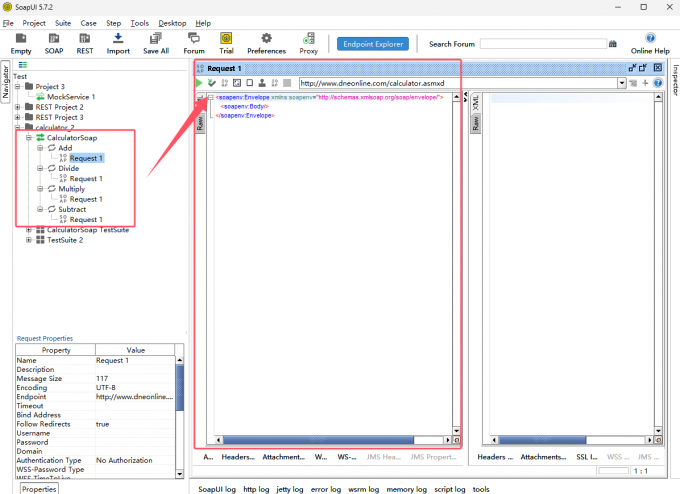This screenshot has height=494, width=680.
Task: Open the http log tab
Action: (x=256, y=489)
